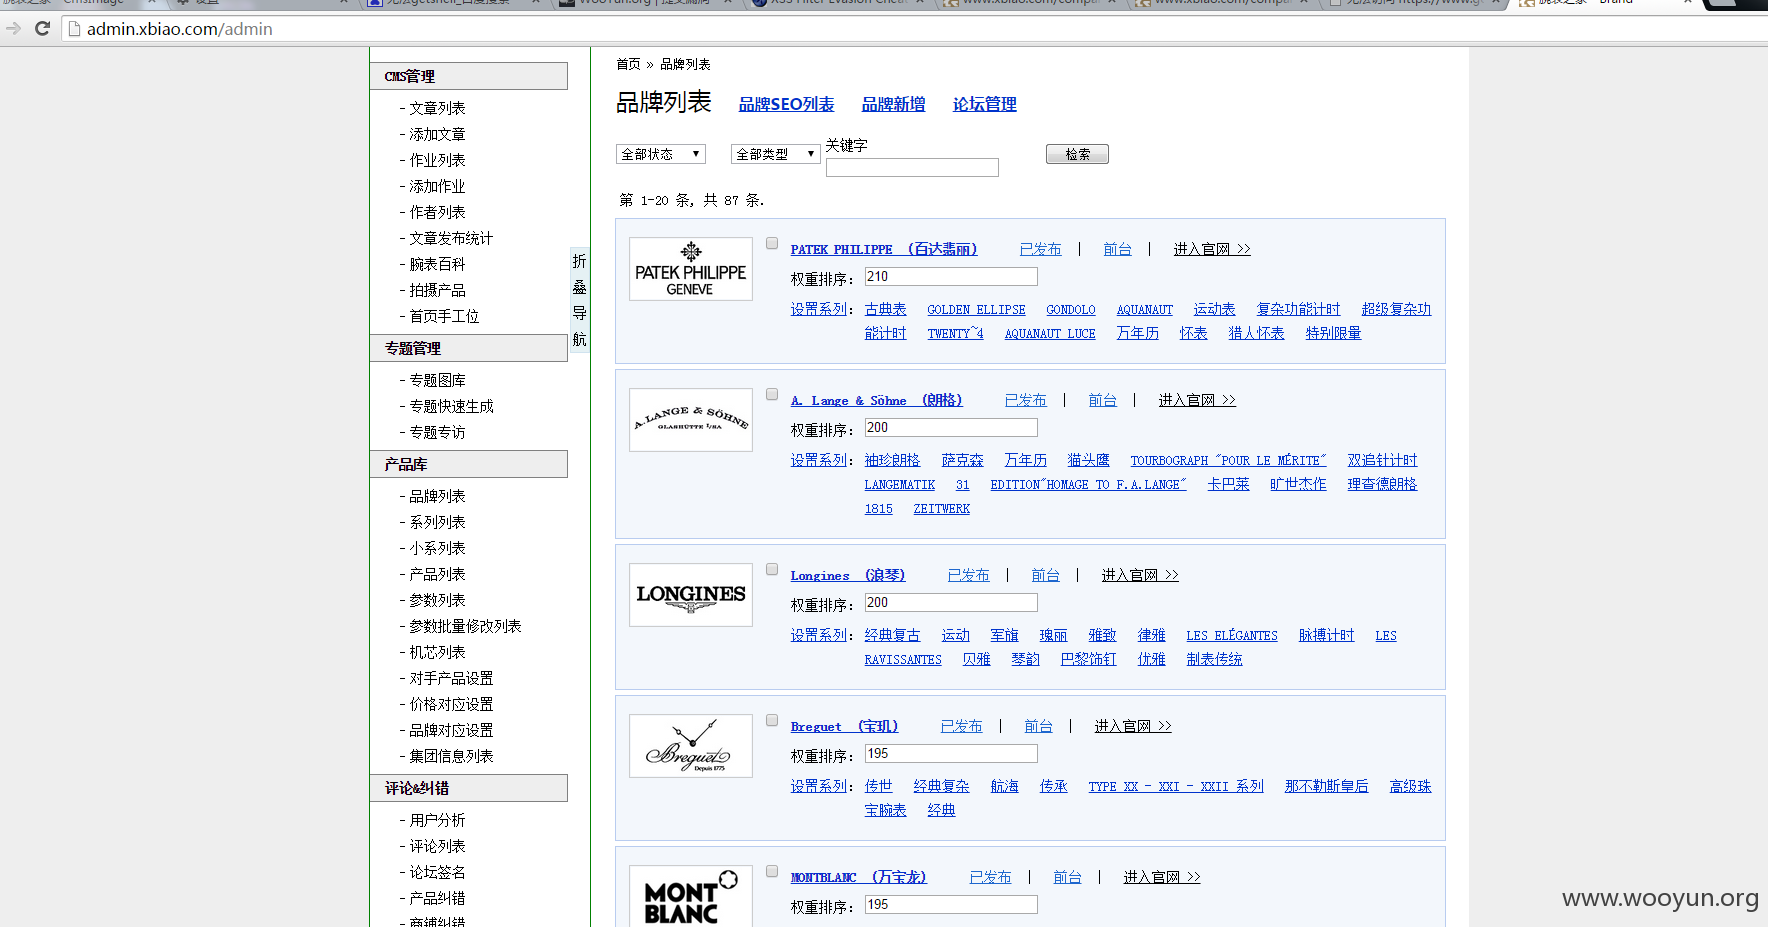
Task: Open 机芯列表 in sidebar
Action: (x=437, y=652)
